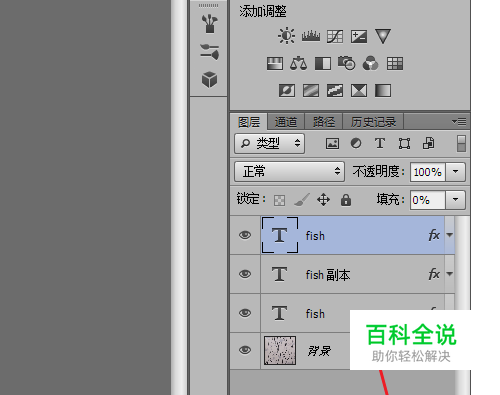This screenshot has height=395, width=500.
Task: Filter layers by type layers (T icon)
Action: tap(380, 143)
